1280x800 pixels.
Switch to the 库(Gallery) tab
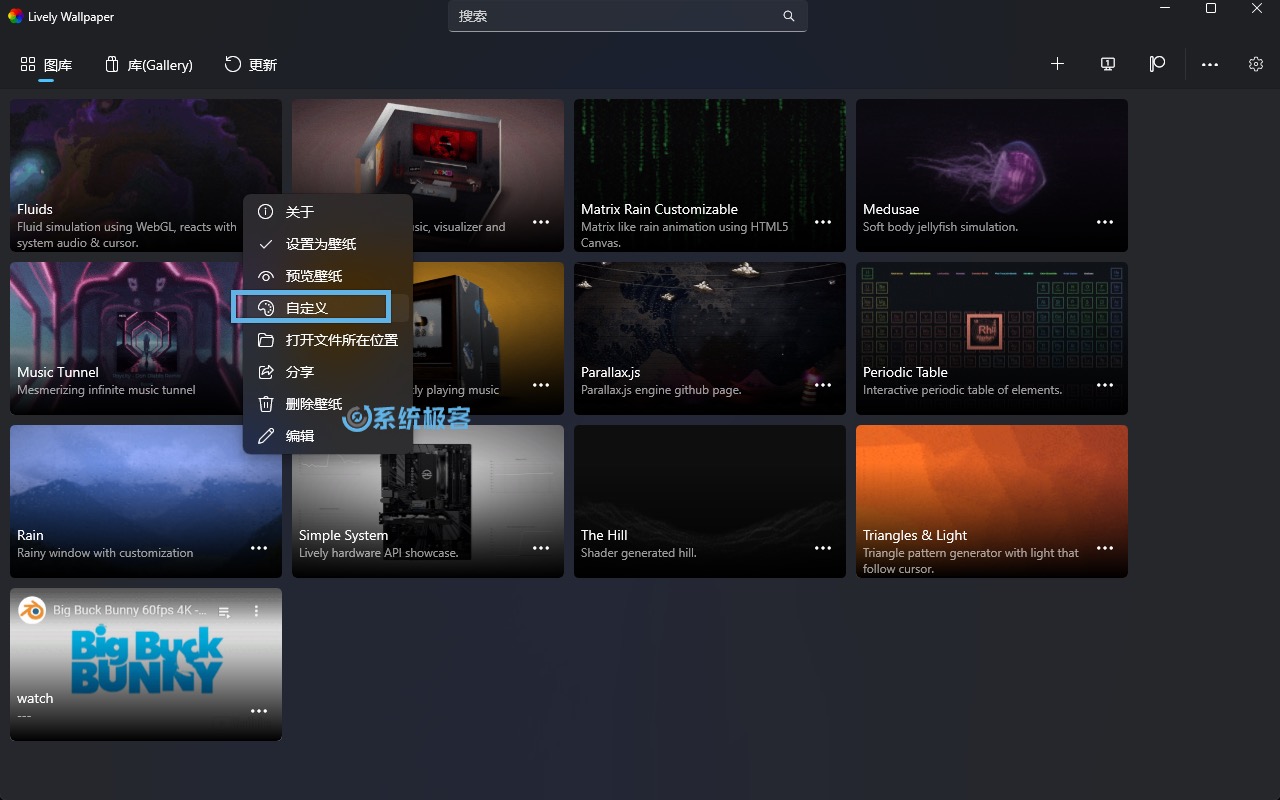148,65
